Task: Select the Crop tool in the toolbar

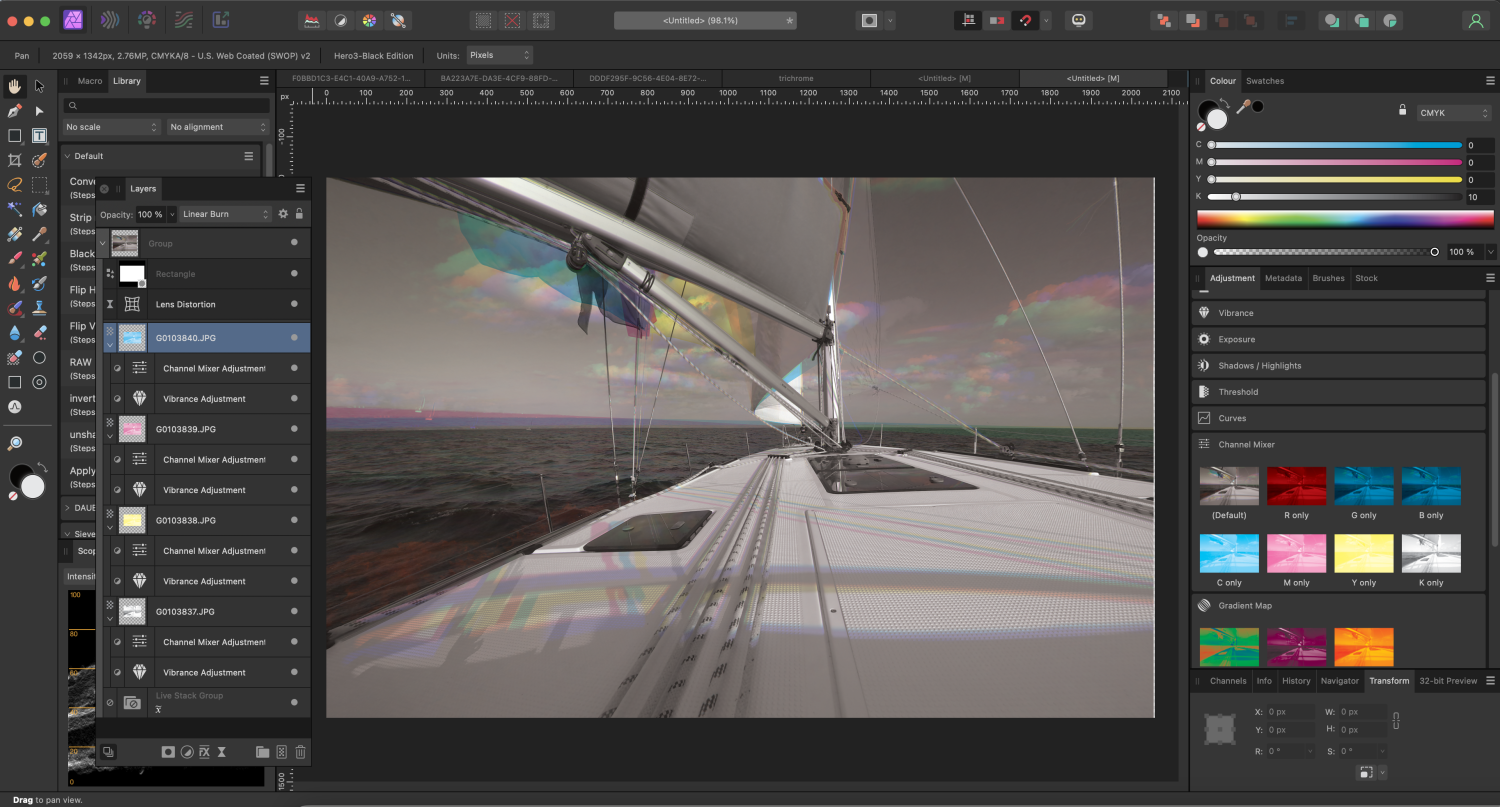Action: click(15, 160)
